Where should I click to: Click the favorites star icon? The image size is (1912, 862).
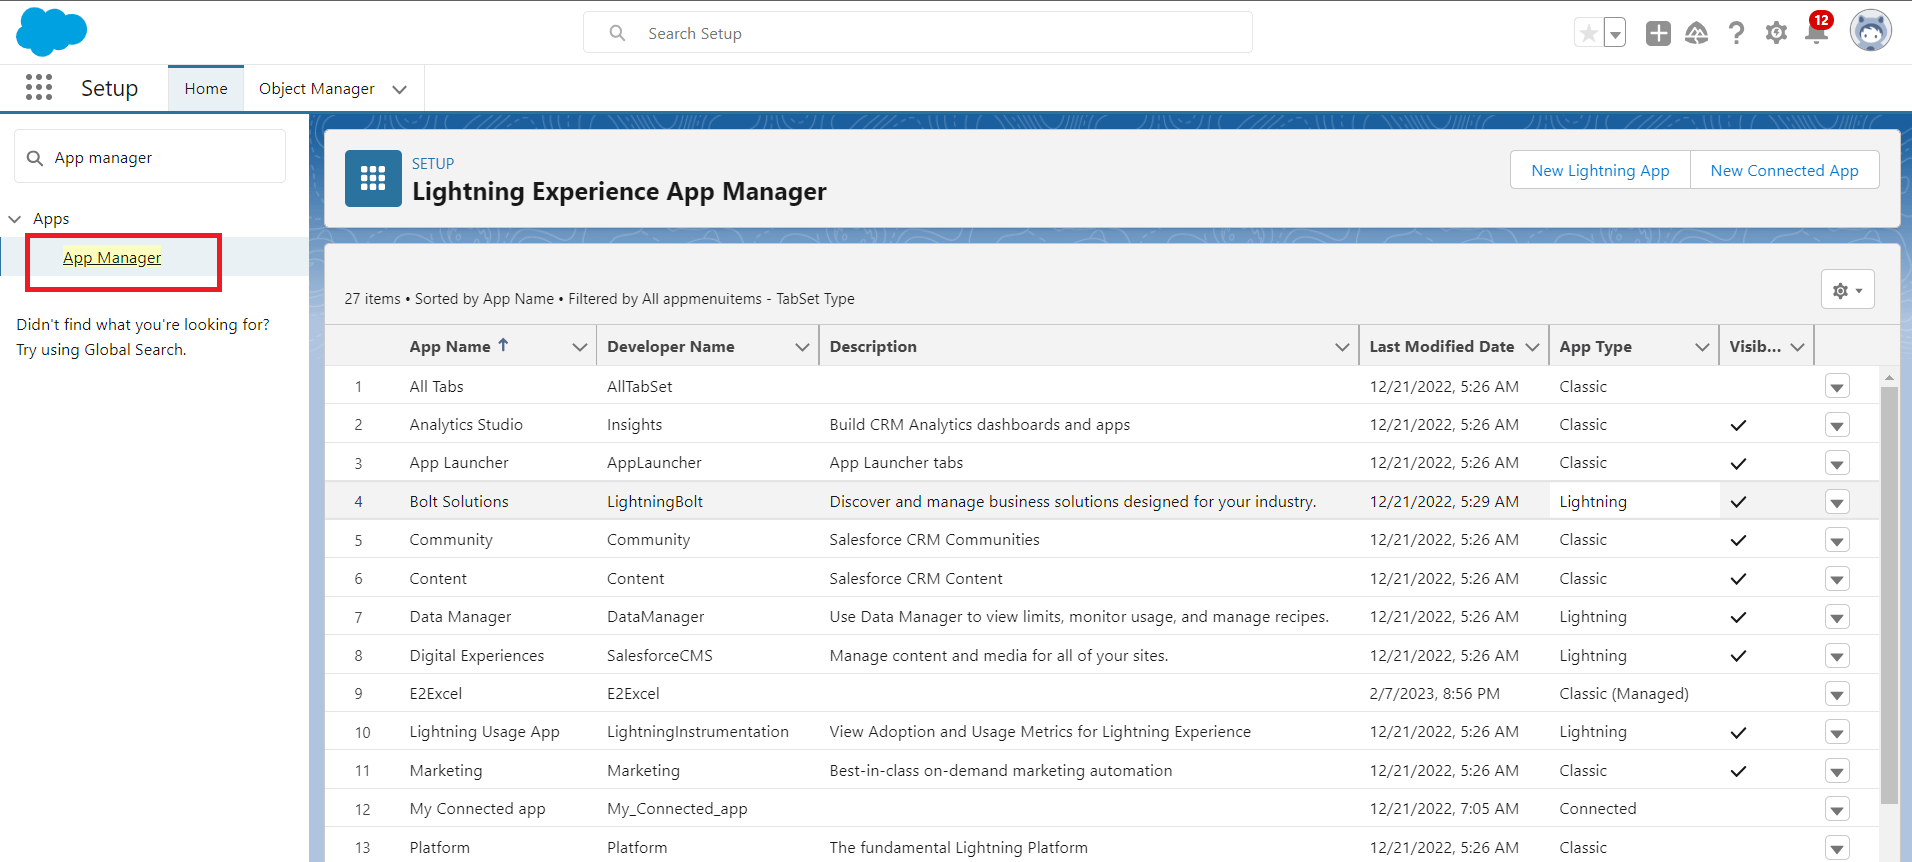click(x=1588, y=33)
